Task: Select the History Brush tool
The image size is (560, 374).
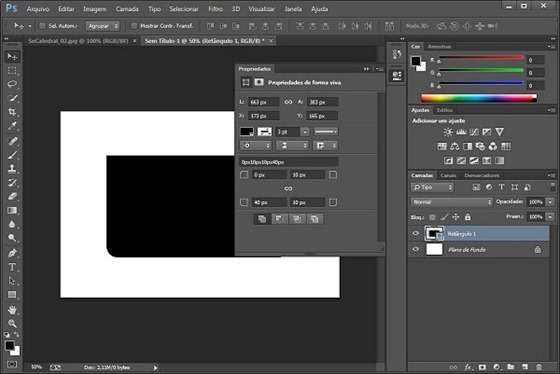Action: tap(12, 182)
